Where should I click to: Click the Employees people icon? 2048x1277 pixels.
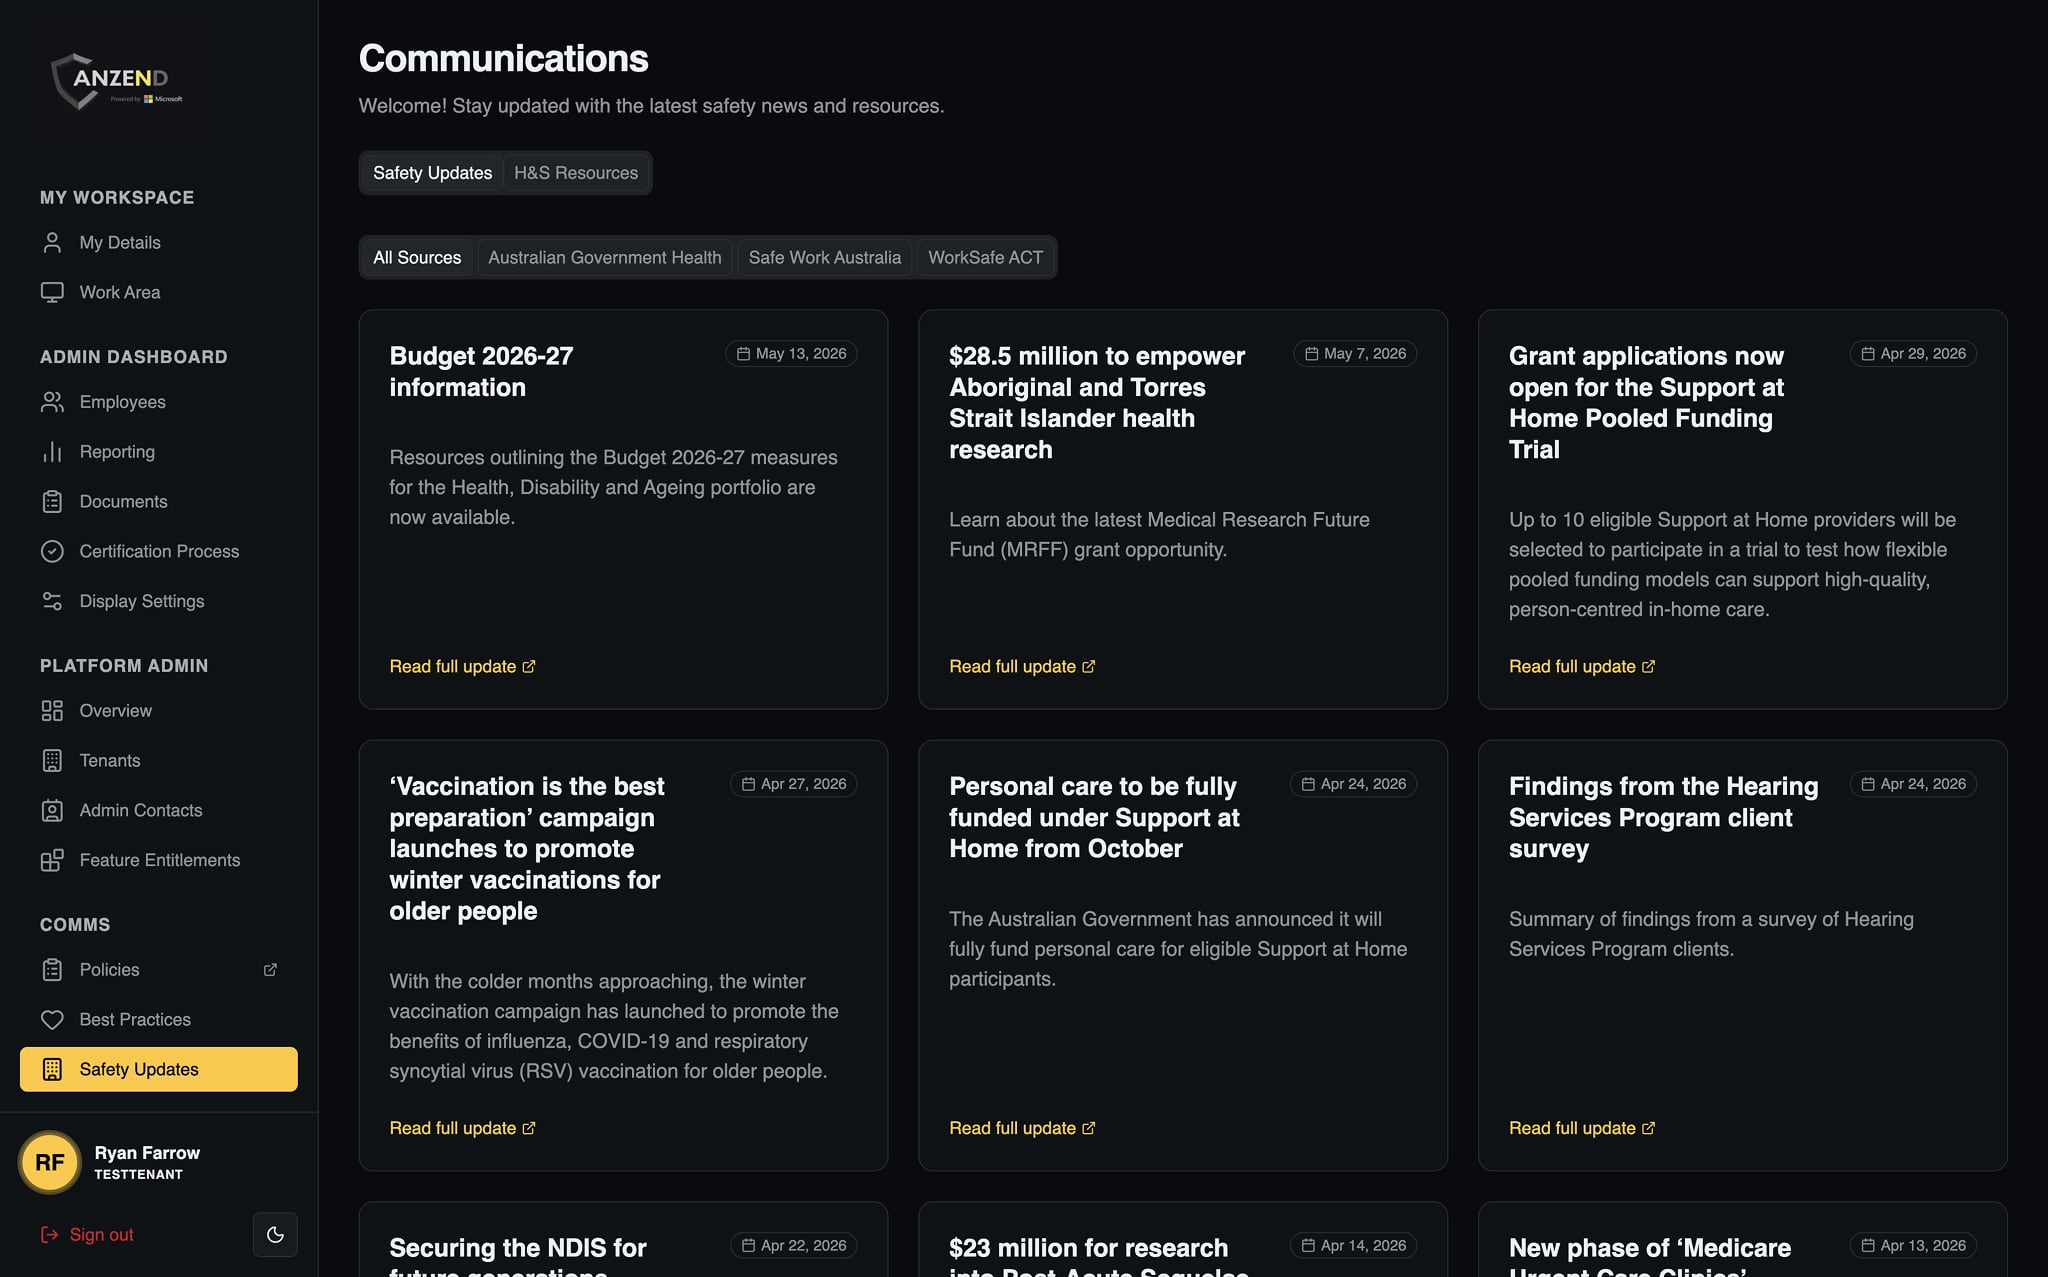coord(52,402)
